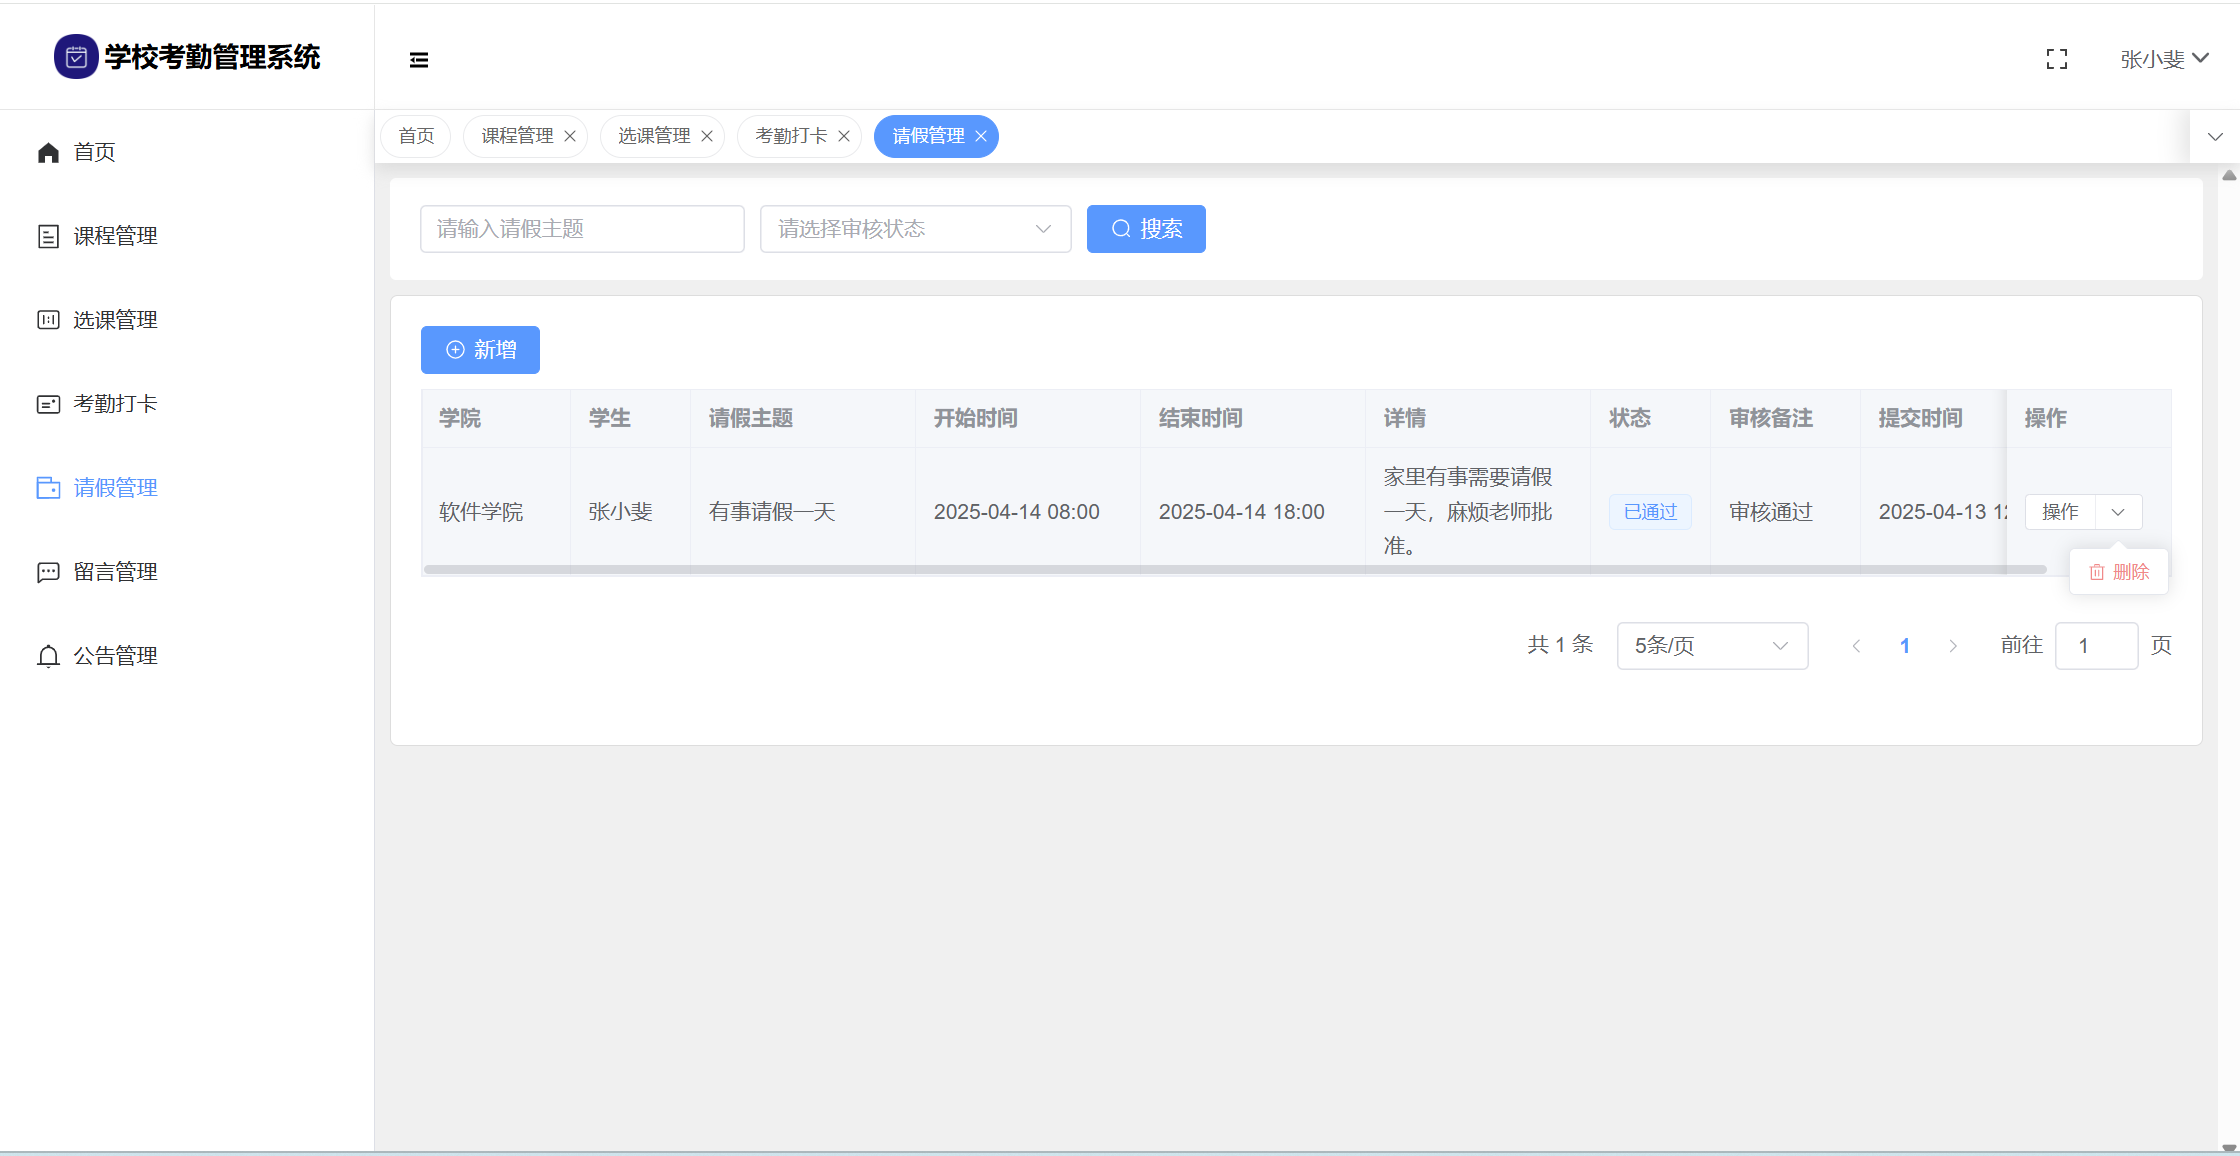This screenshot has width=2240, height=1156.
Task: Close the 课程管理 tab
Action: (x=570, y=136)
